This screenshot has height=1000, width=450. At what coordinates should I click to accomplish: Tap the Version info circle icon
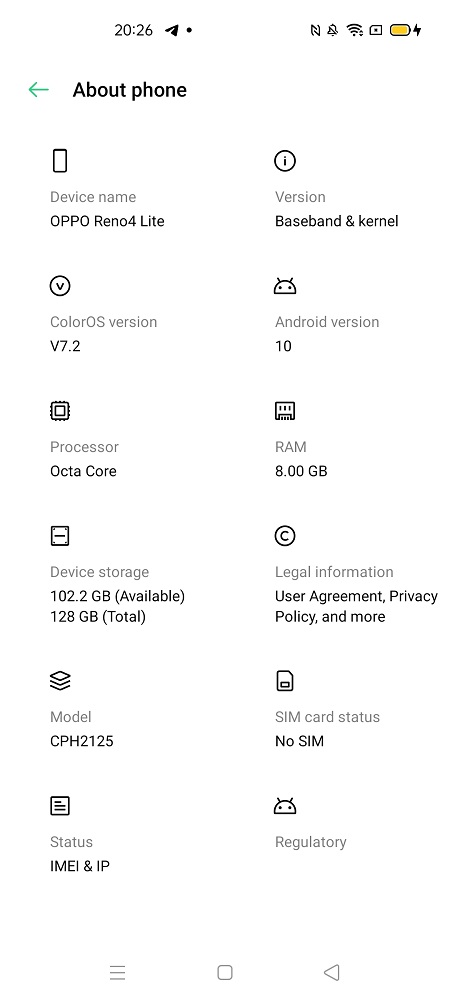click(285, 161)
